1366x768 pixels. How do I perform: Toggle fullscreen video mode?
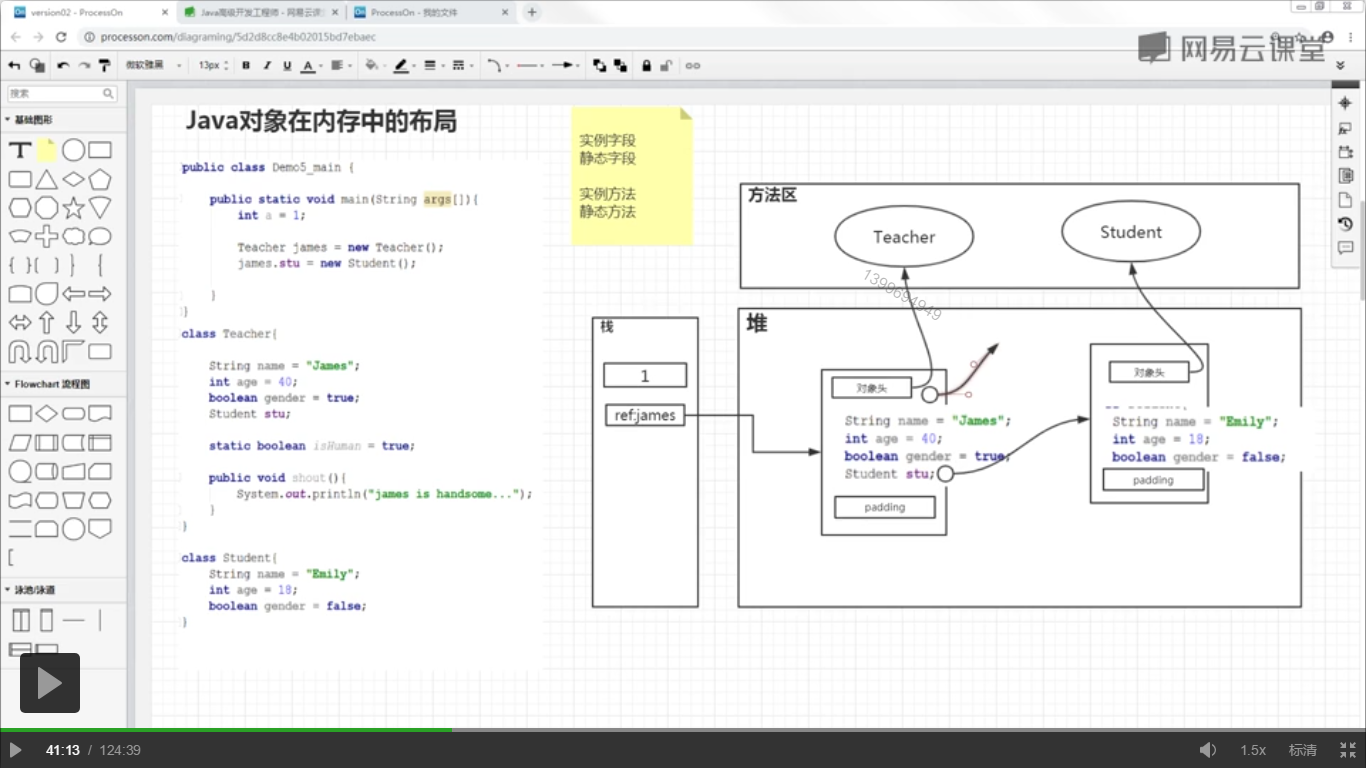1347,750
